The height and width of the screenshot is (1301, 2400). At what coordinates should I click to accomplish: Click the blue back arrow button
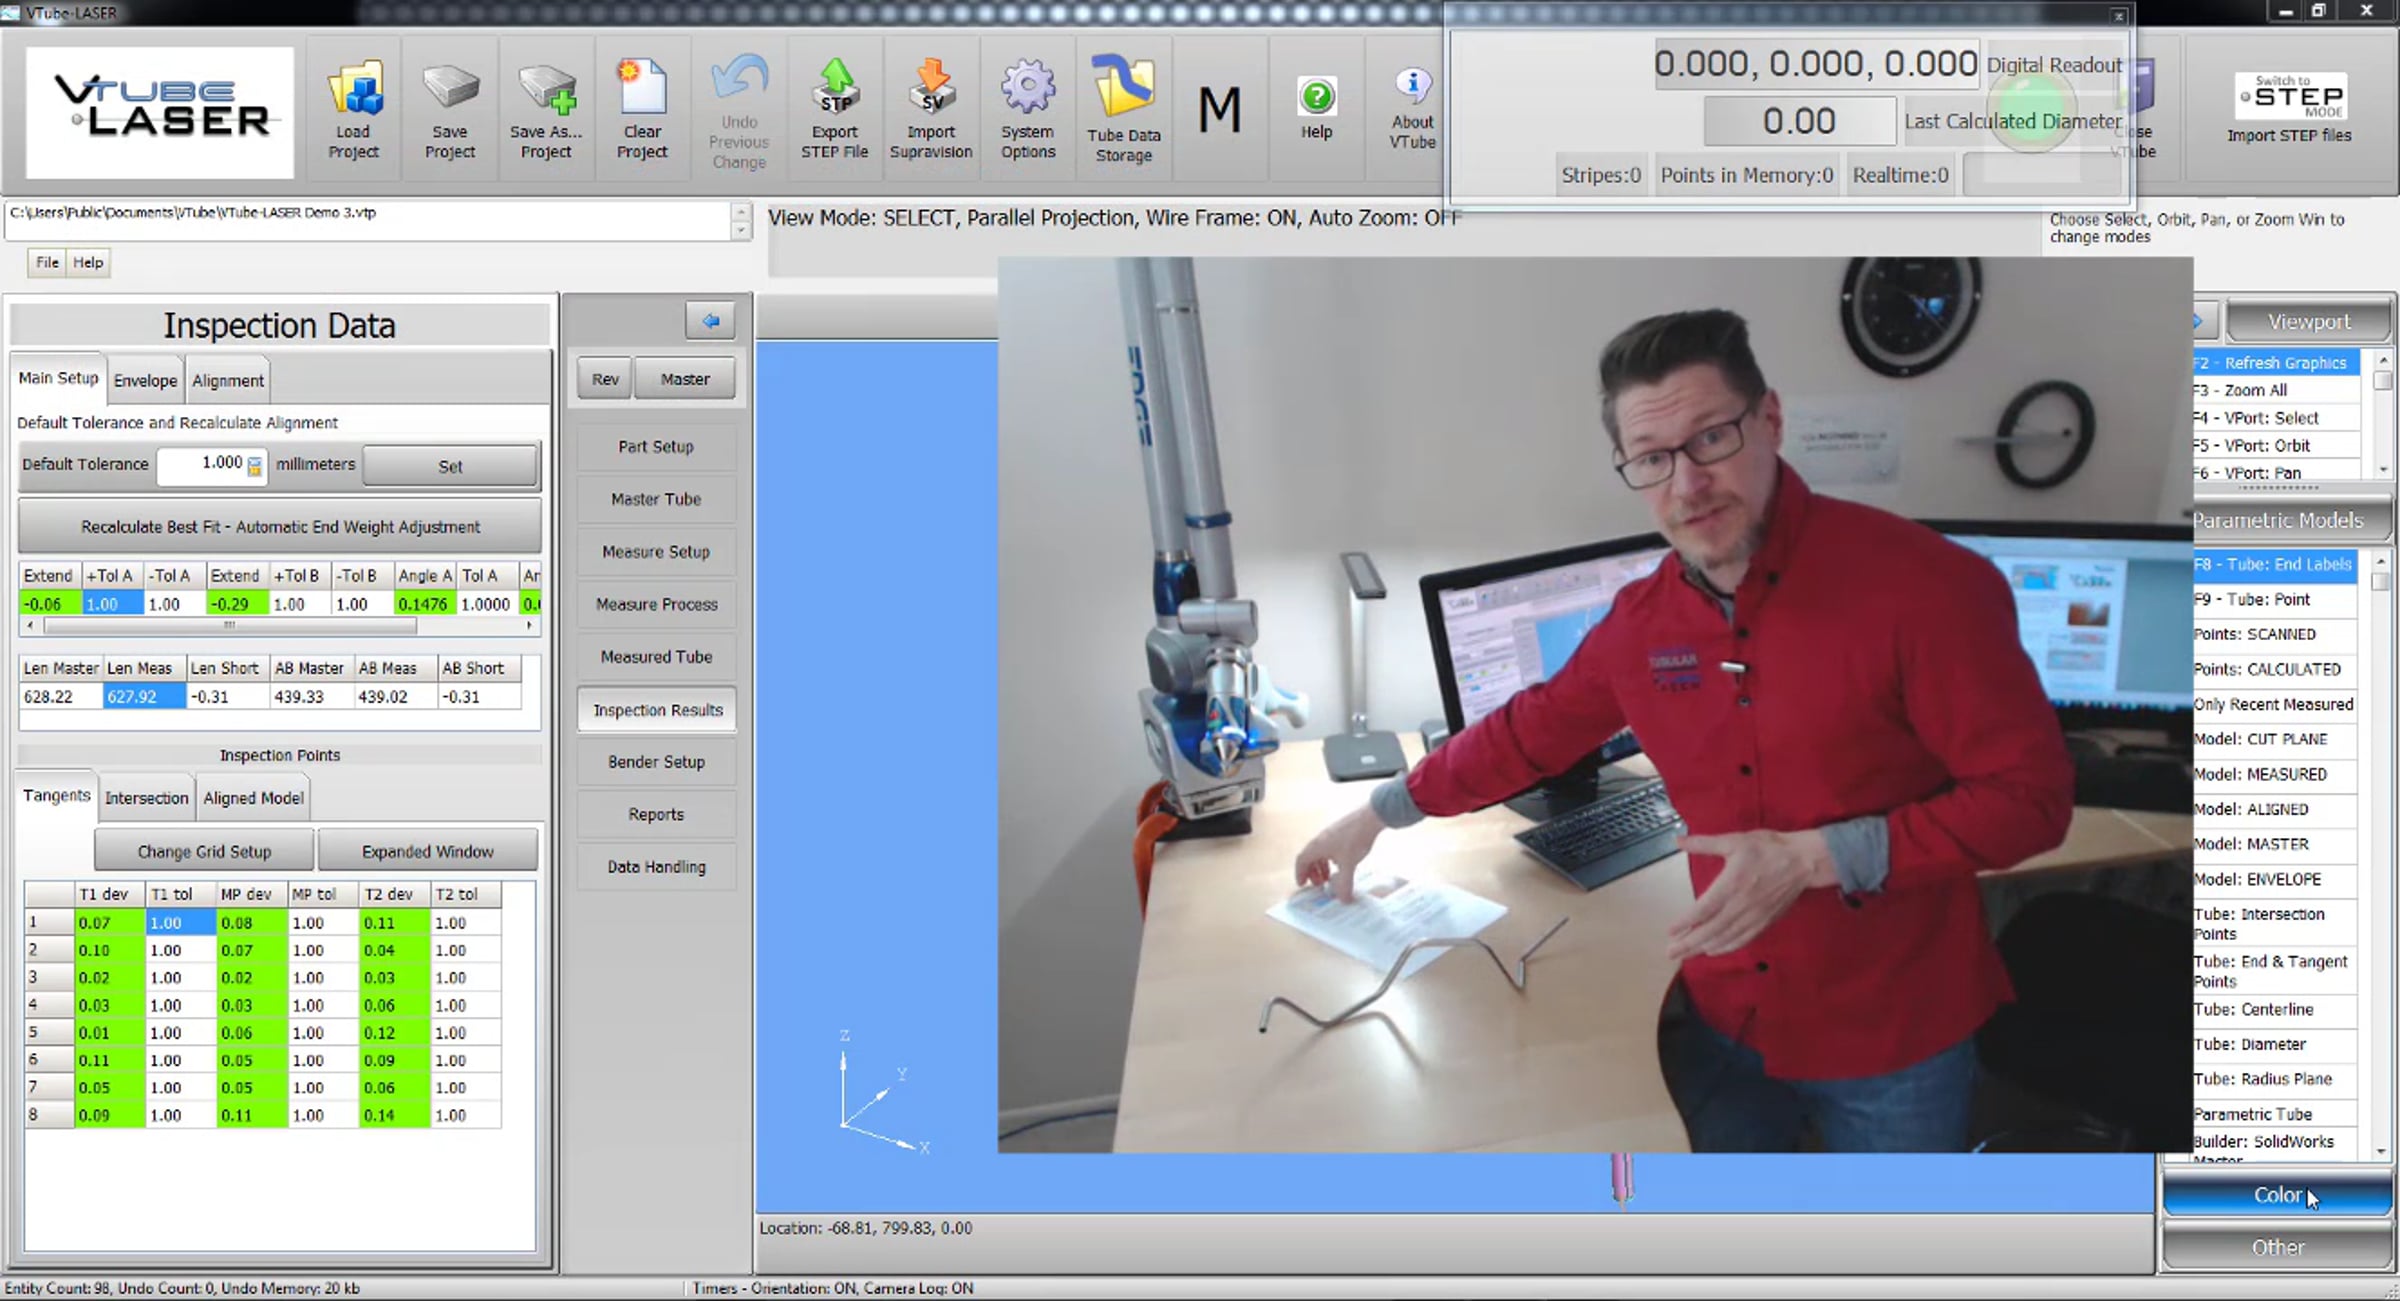(x=710, y=321)
